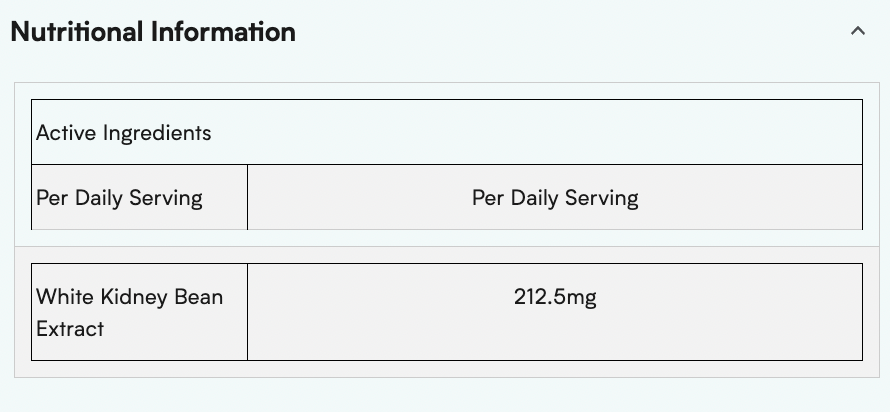Click Daily in the centered column header

coord(537,197)
